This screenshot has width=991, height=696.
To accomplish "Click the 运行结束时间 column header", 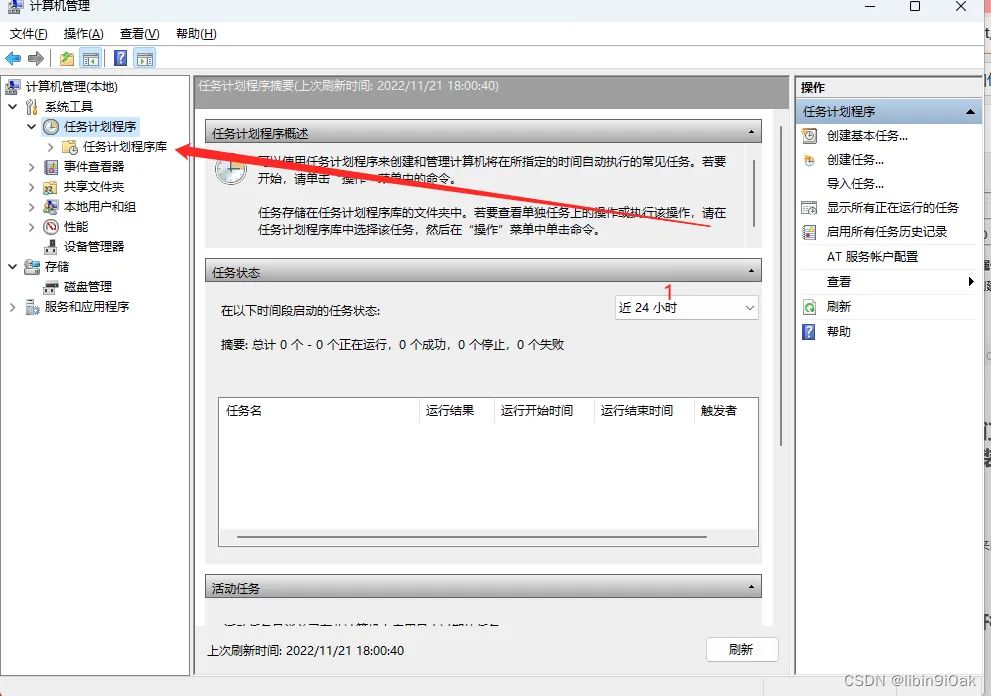I will (644, 410).
